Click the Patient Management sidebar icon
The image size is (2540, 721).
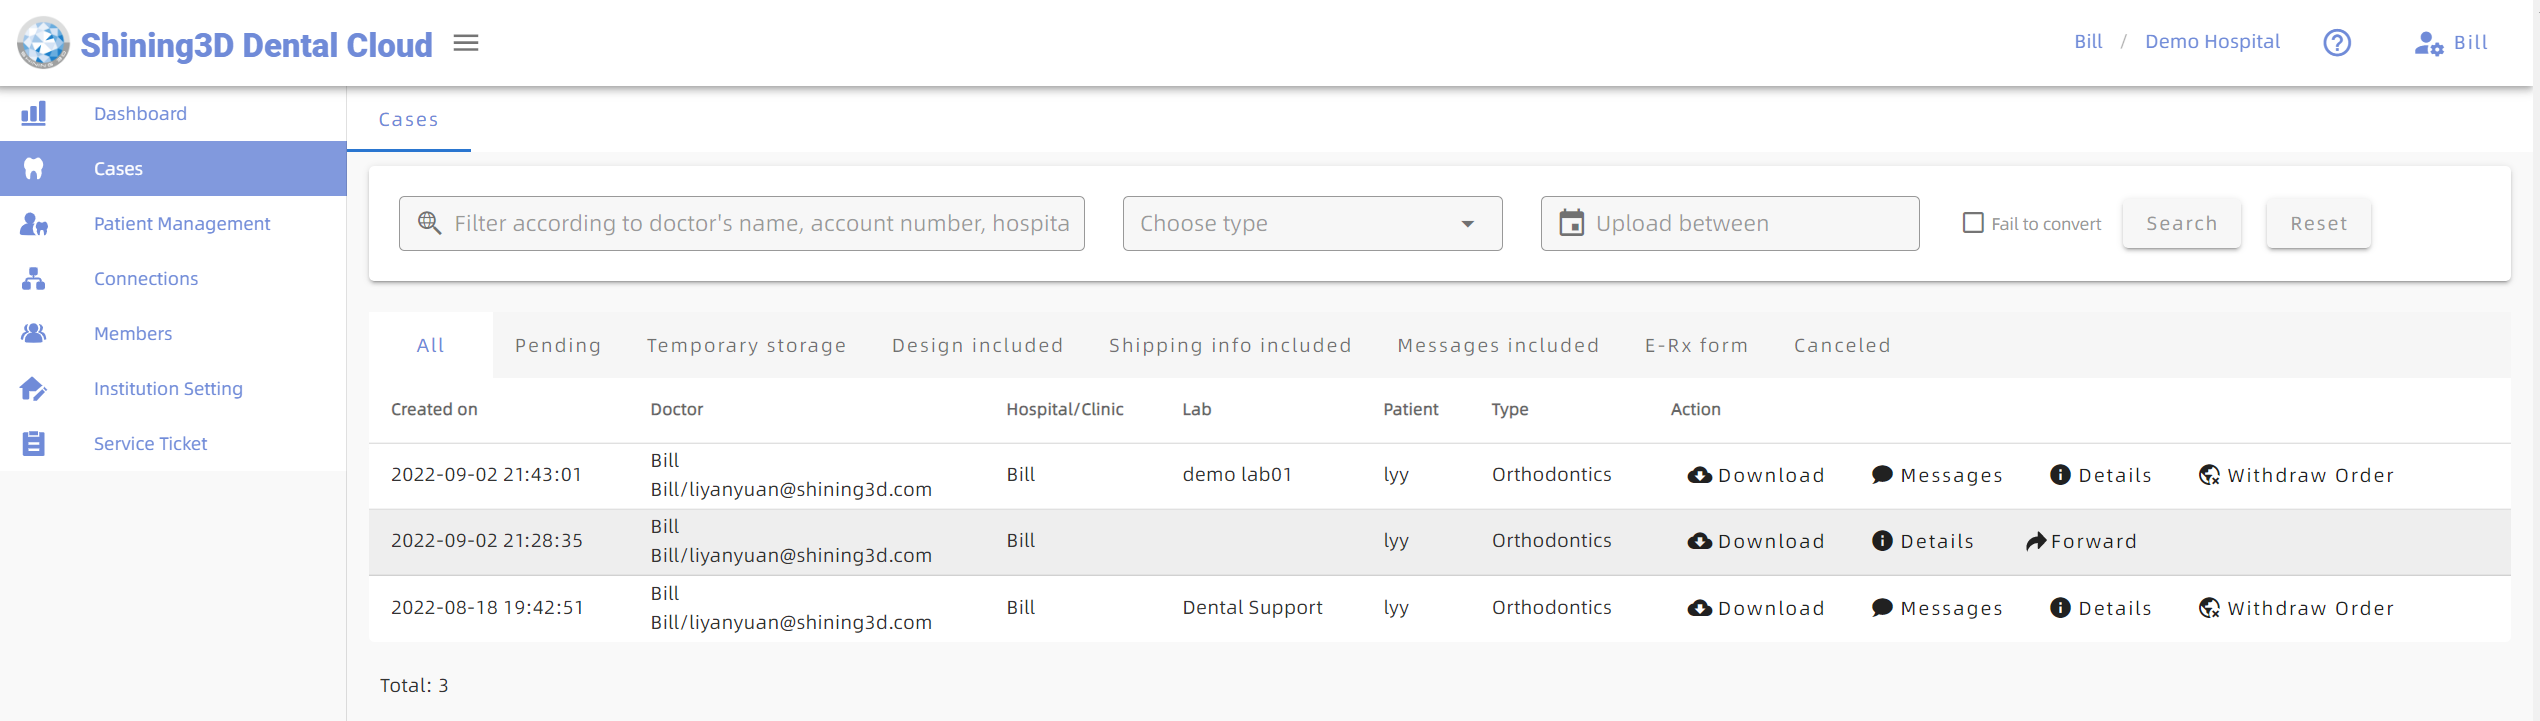pyautogui.click(x=34, y=224)
